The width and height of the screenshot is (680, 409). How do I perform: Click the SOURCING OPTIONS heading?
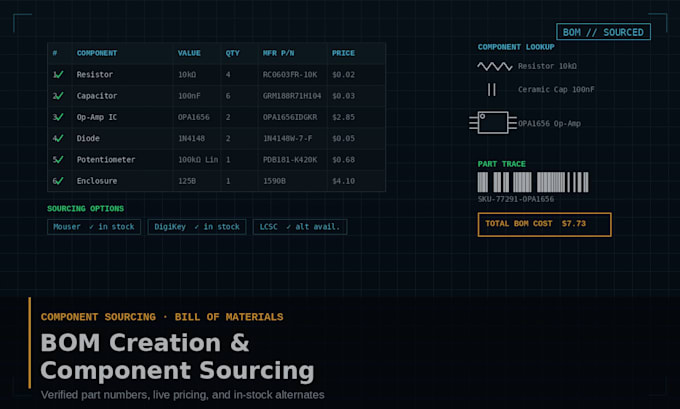tap(85, 209)
